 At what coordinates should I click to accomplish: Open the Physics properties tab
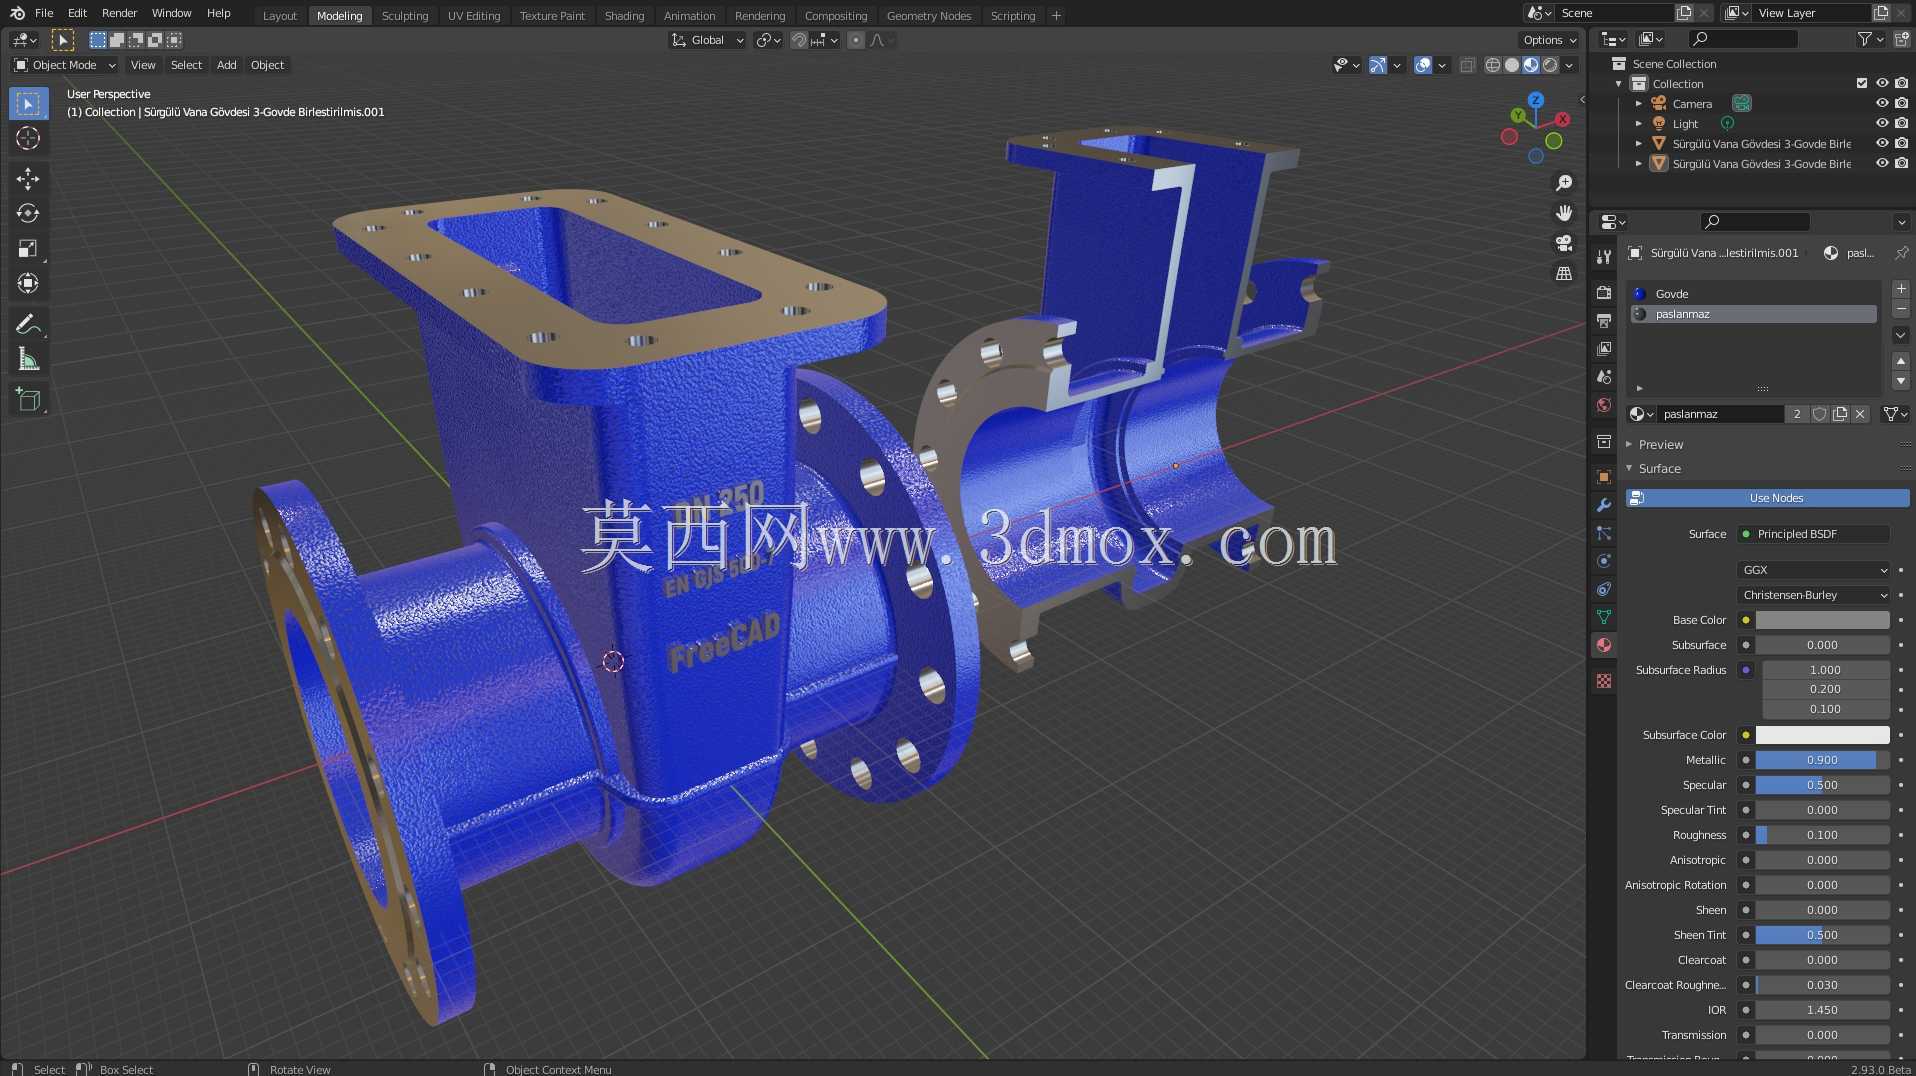1604,561
